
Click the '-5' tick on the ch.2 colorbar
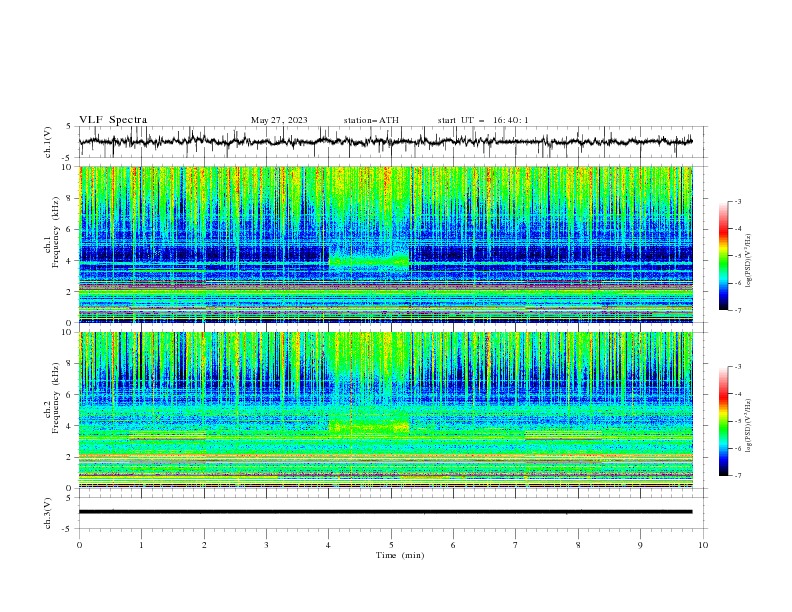[738, 421]
